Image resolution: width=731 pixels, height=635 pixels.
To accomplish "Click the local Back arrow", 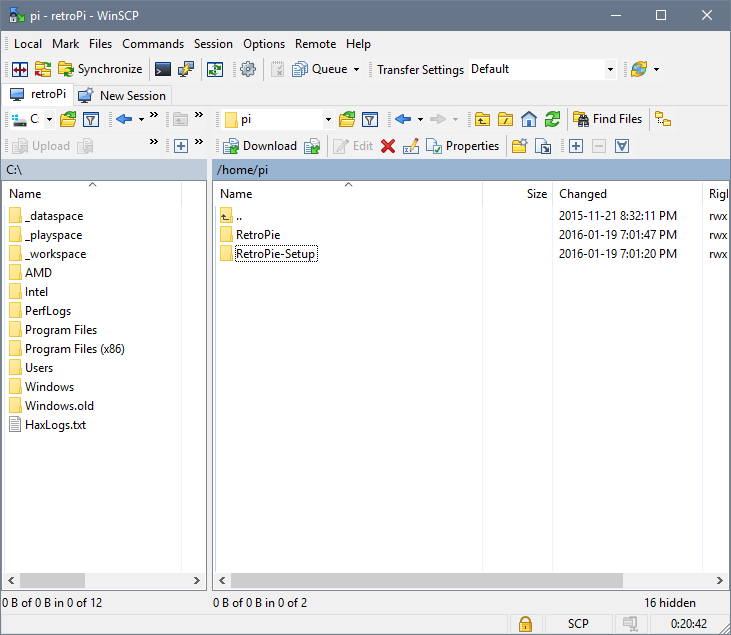I will [x=124, y=119].
